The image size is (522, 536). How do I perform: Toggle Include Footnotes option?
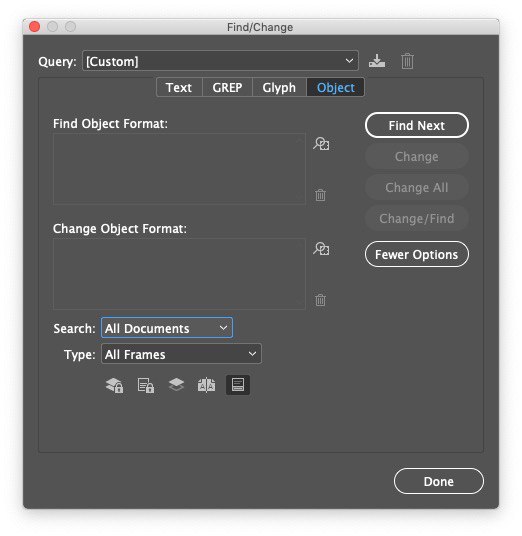coord(238,385)
